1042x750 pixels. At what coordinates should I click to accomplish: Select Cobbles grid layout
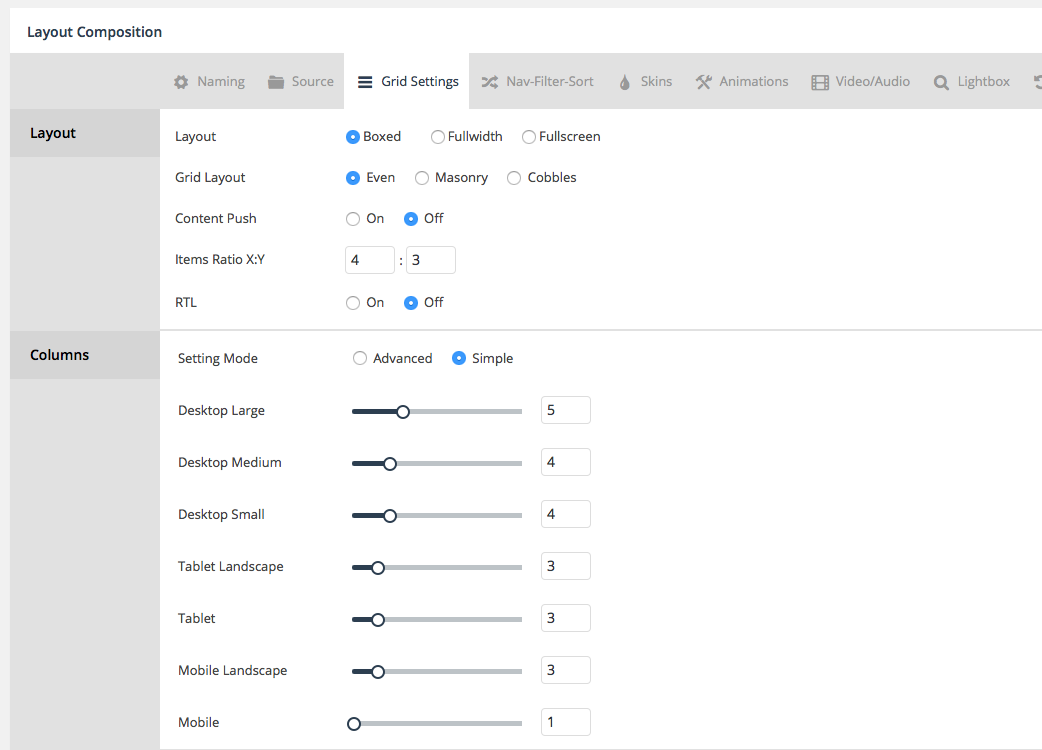point(514,178)
